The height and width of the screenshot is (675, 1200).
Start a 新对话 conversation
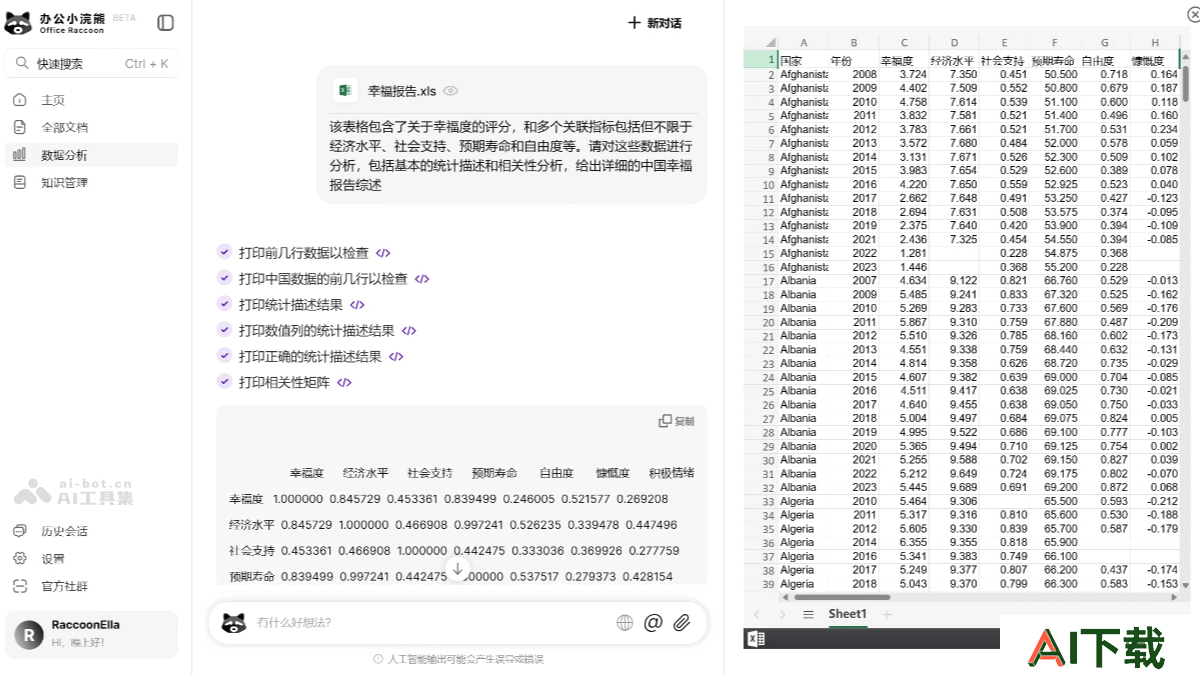[654, 23]
